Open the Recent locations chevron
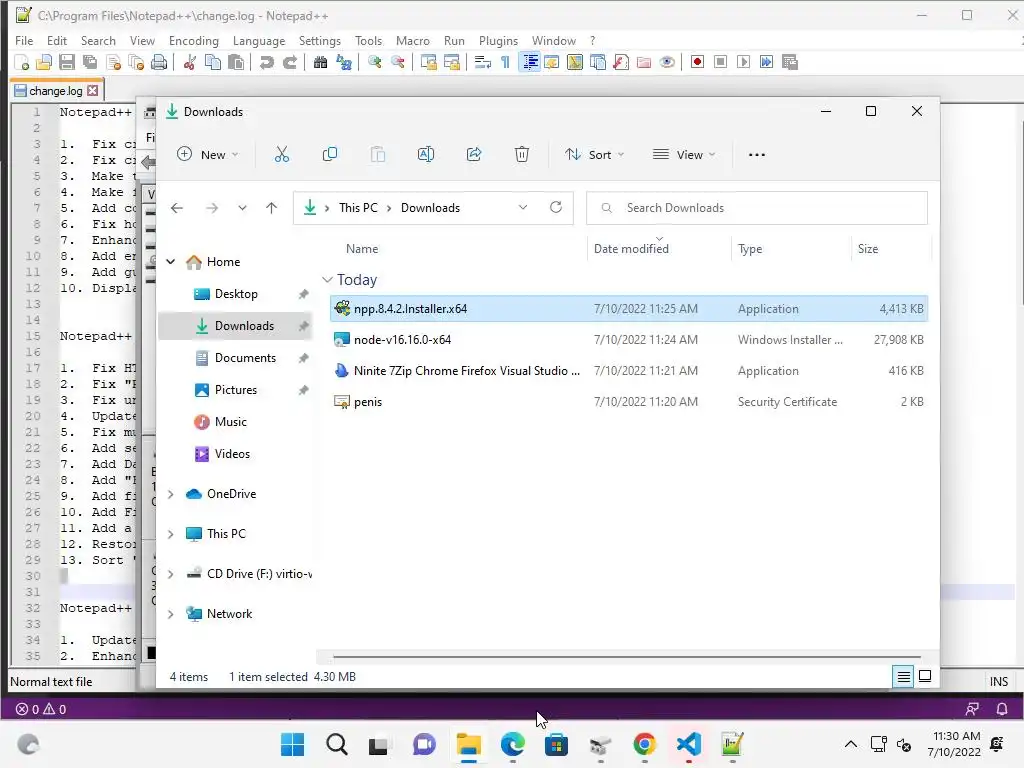1024x768 pixels. coord(242,208)
